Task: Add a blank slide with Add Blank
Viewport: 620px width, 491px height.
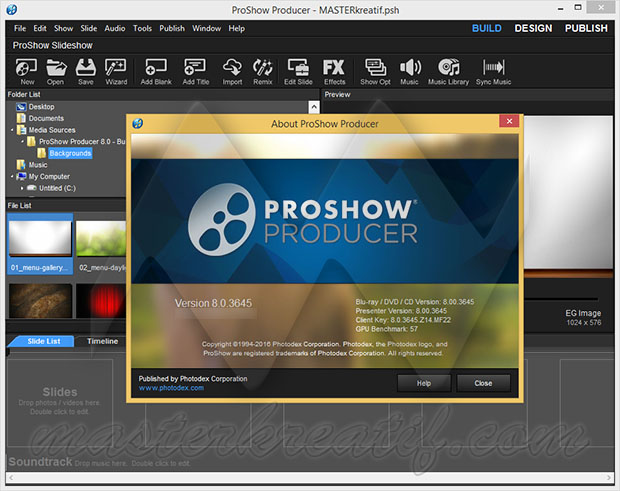Action: pyautogui.click(x=156, y=72)
